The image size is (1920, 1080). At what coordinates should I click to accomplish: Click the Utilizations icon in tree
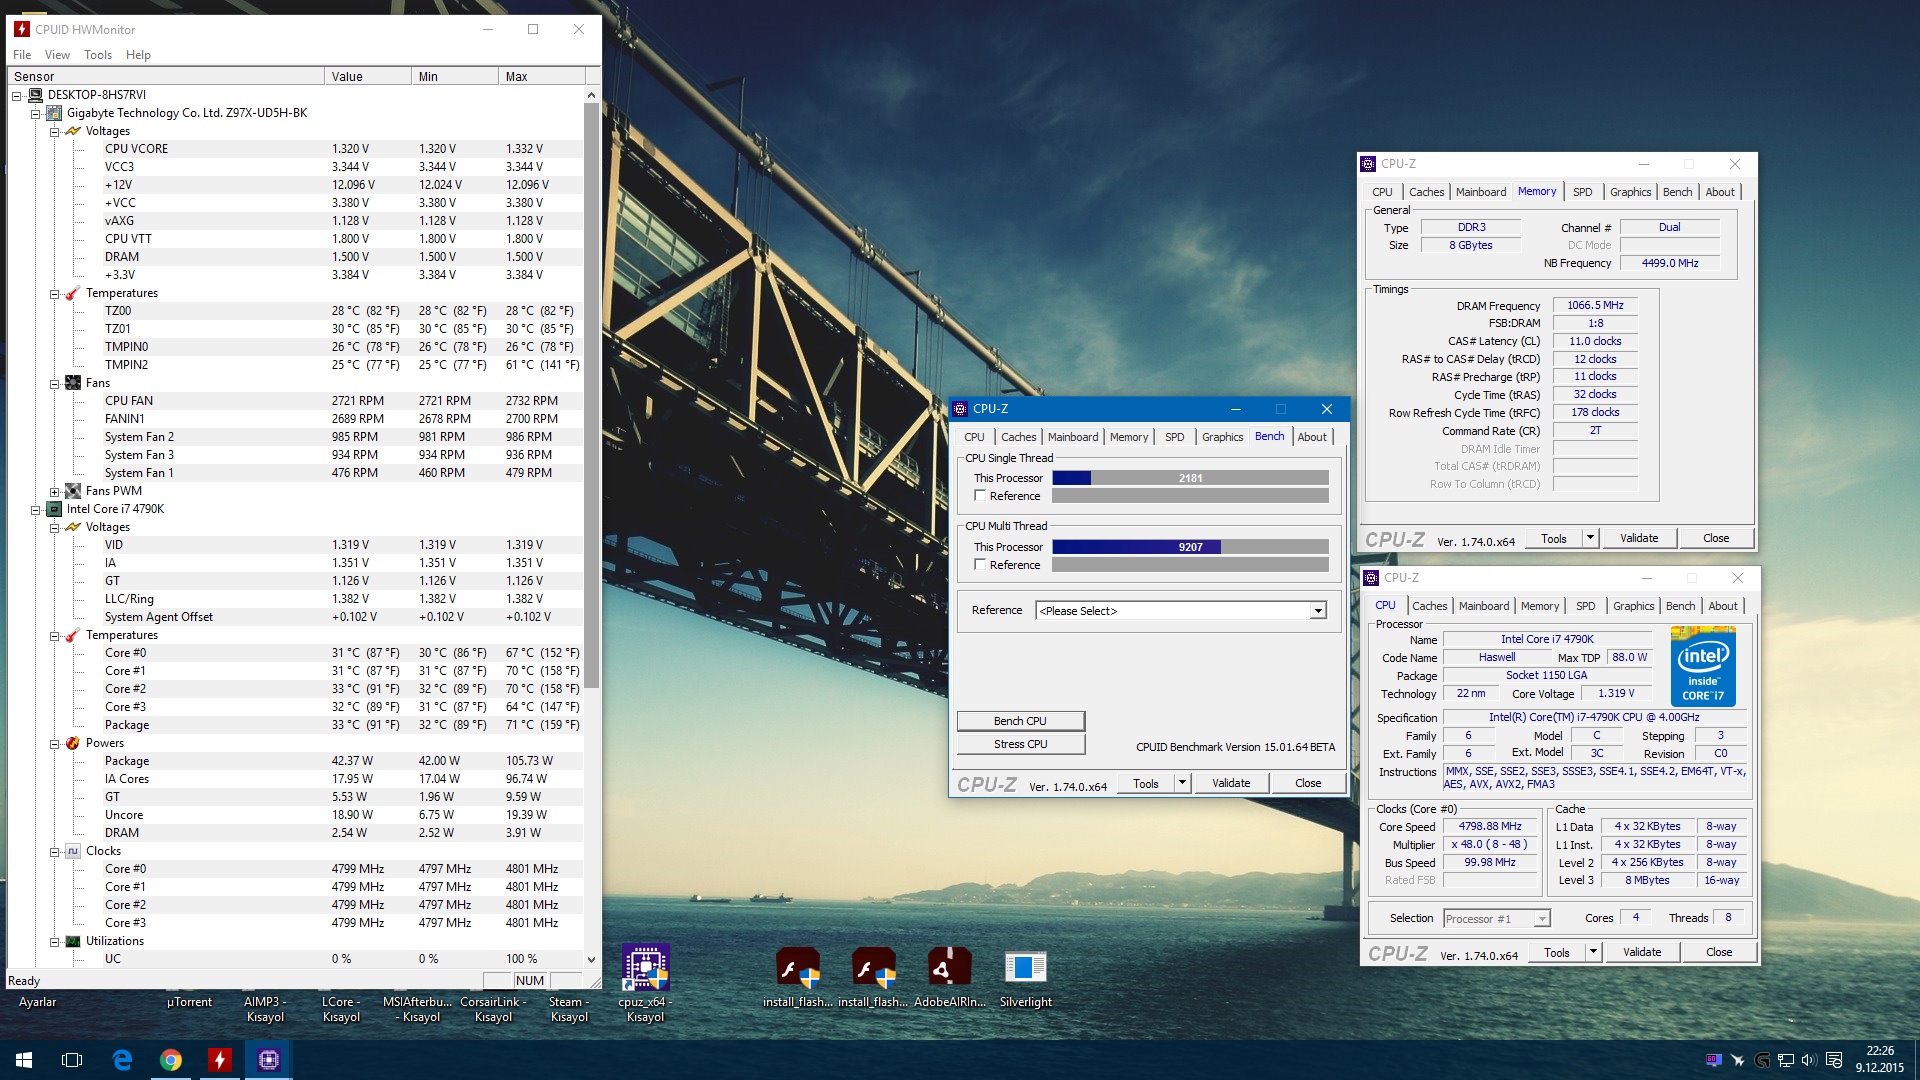point(73,941)
